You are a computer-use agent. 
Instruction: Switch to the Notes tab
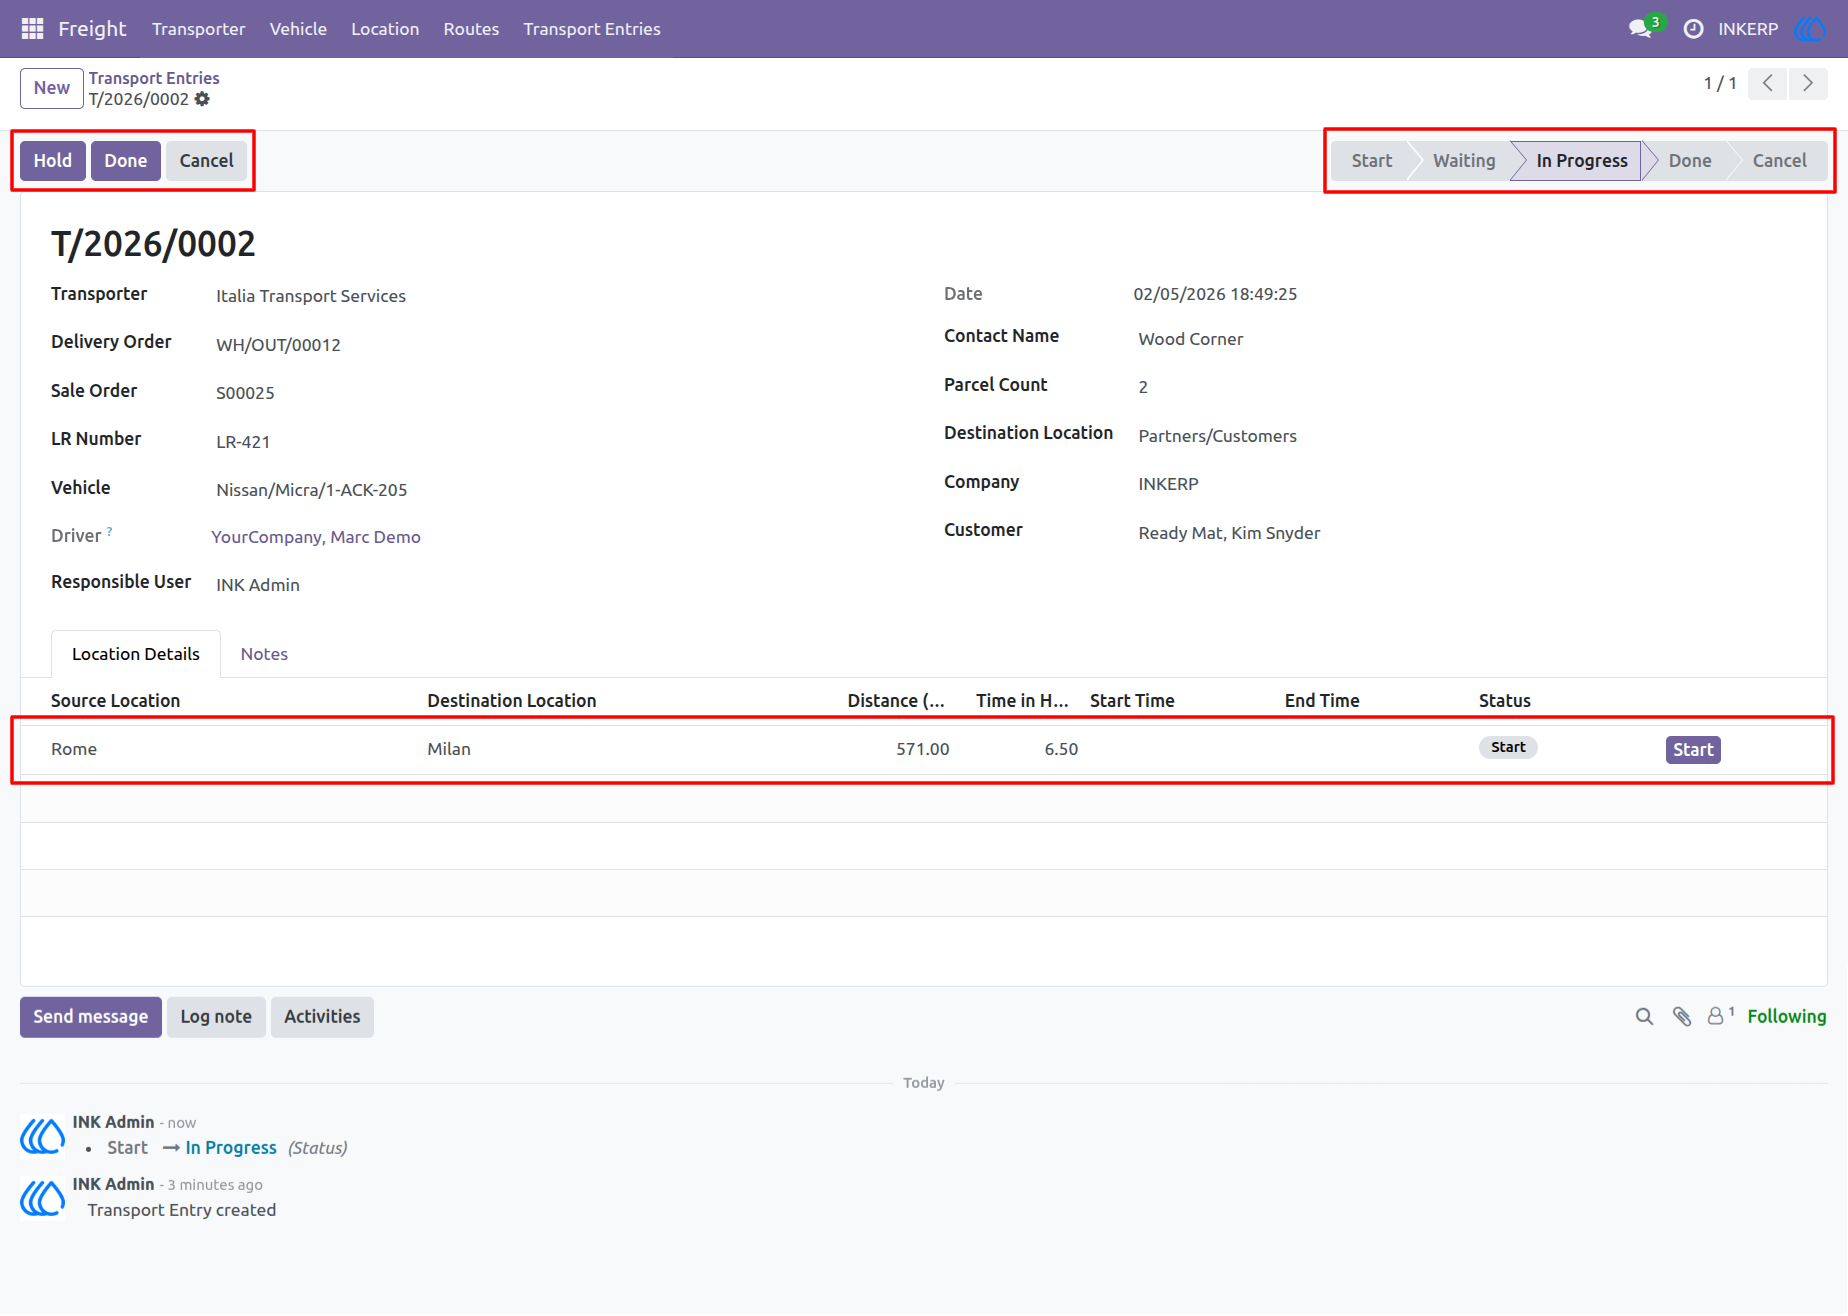[x=264, y=654]
